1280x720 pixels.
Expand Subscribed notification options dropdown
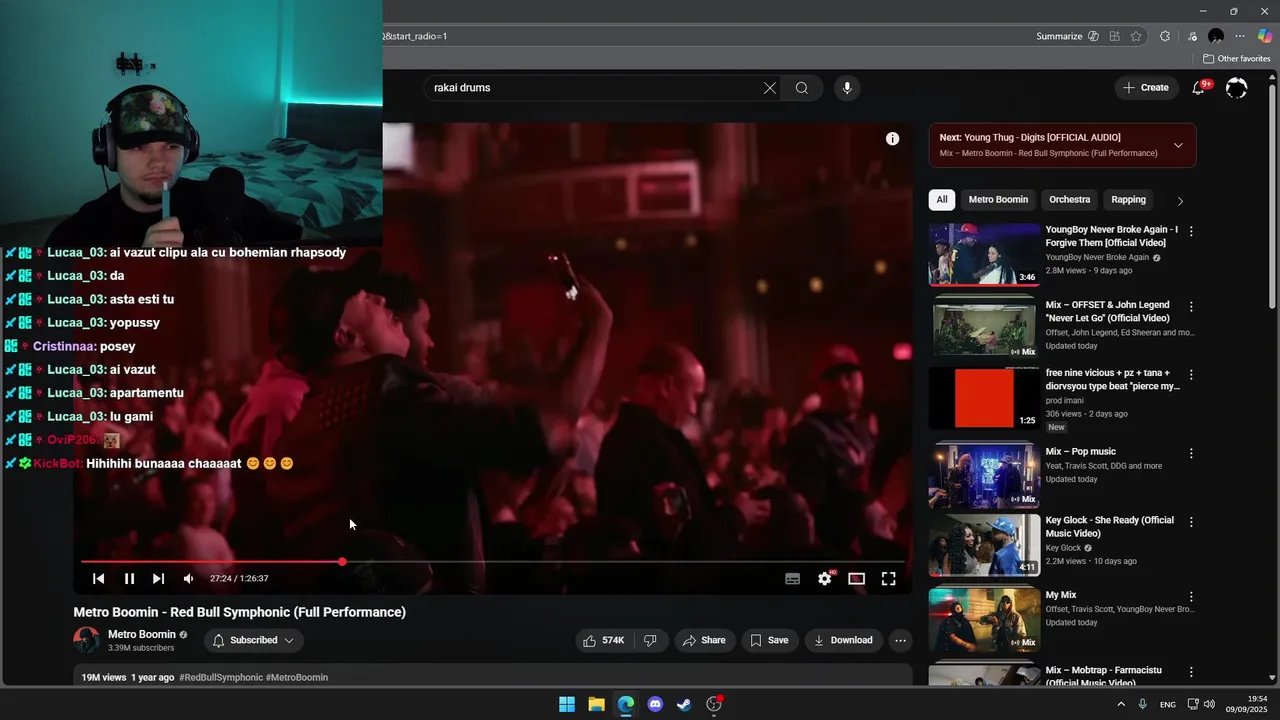click(253, 640)
